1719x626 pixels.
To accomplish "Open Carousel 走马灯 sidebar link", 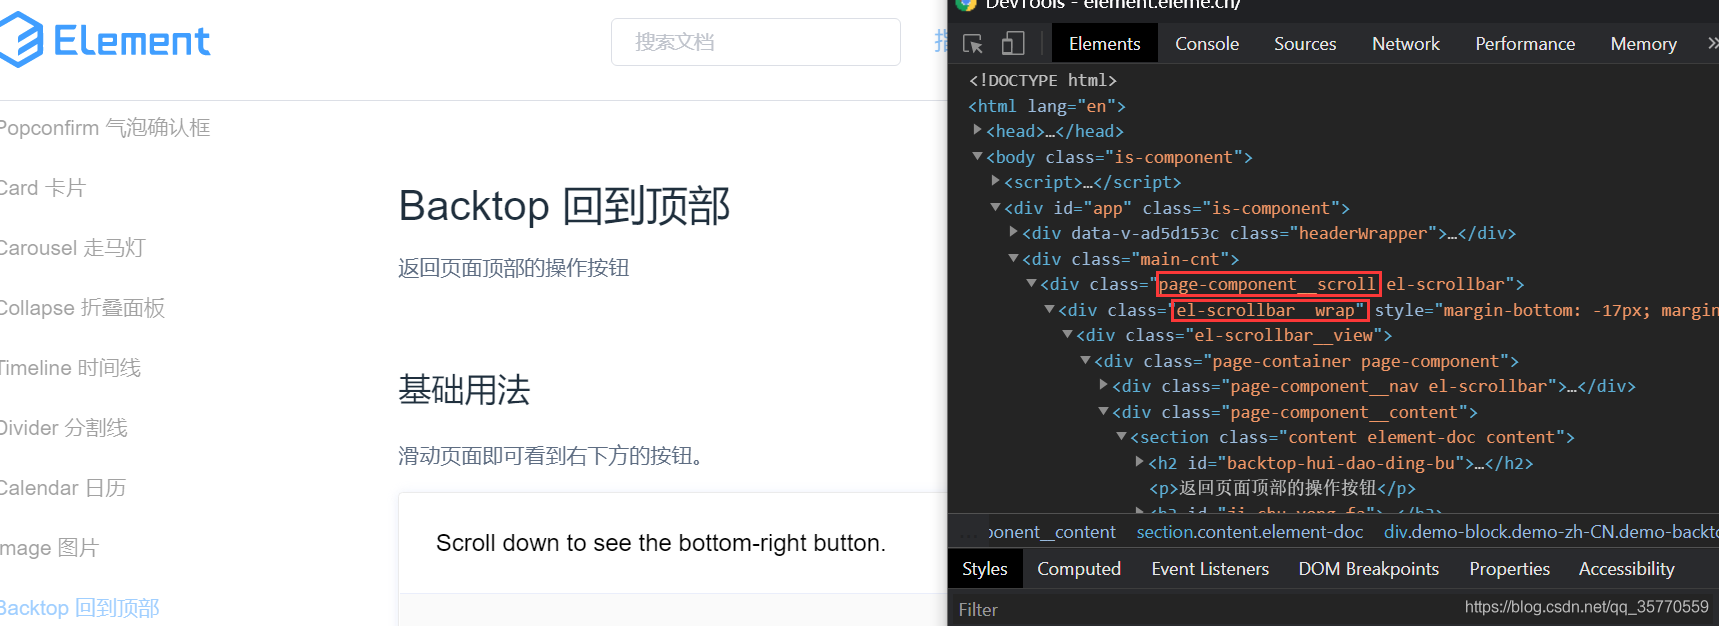I will click(73, 248).
